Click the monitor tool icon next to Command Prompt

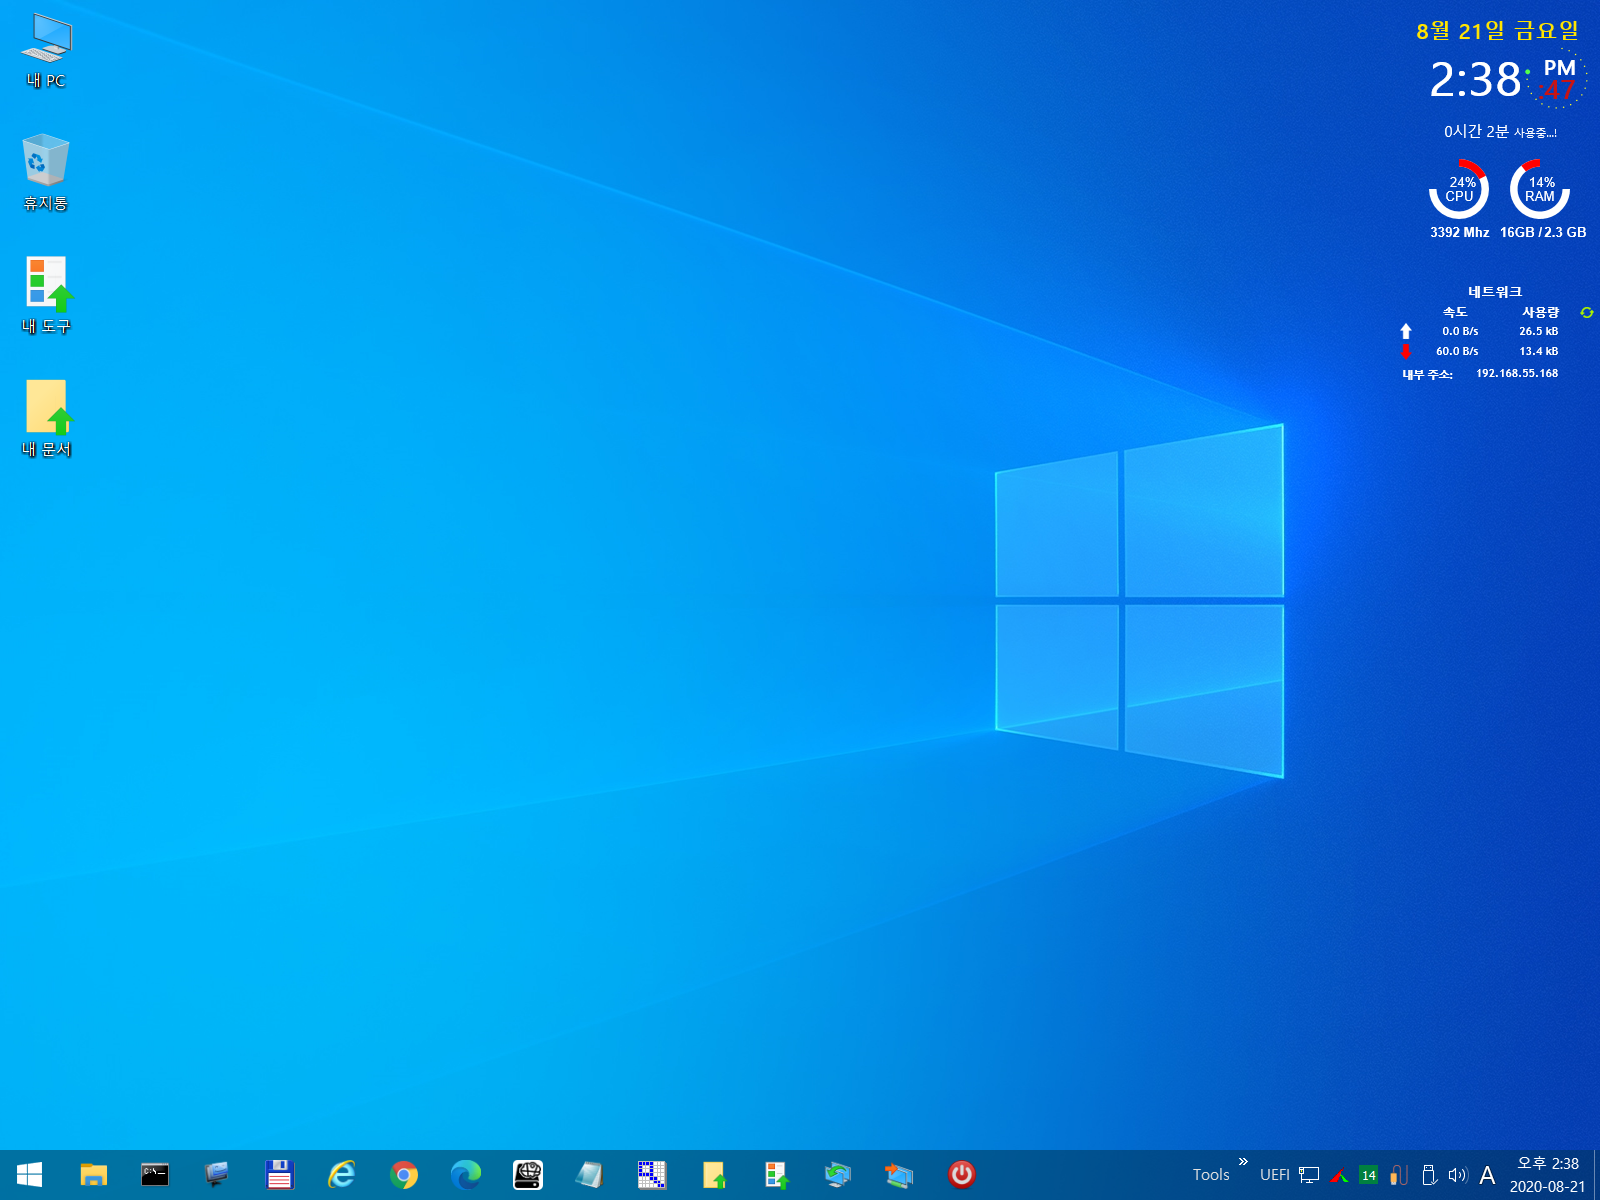(217, 1175)
